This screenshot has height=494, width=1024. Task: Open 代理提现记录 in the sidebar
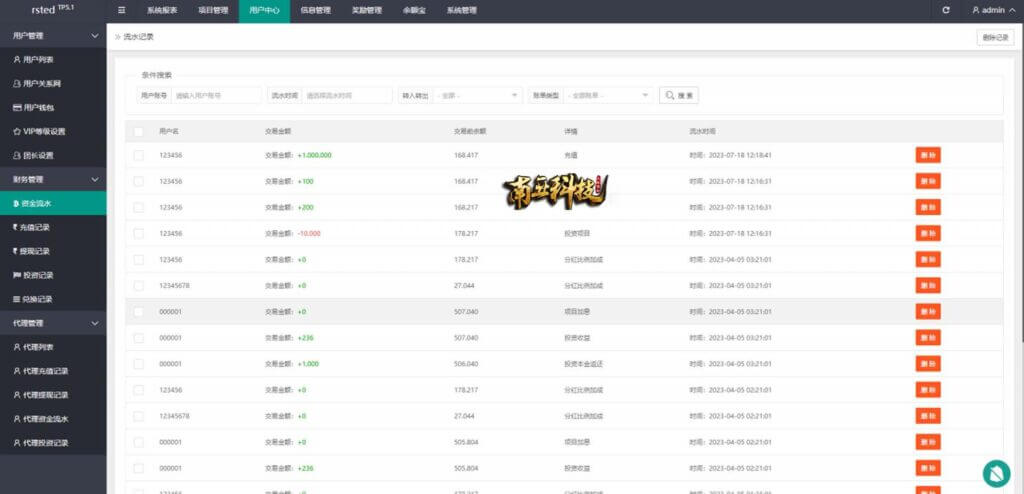(x=53, y=395)
